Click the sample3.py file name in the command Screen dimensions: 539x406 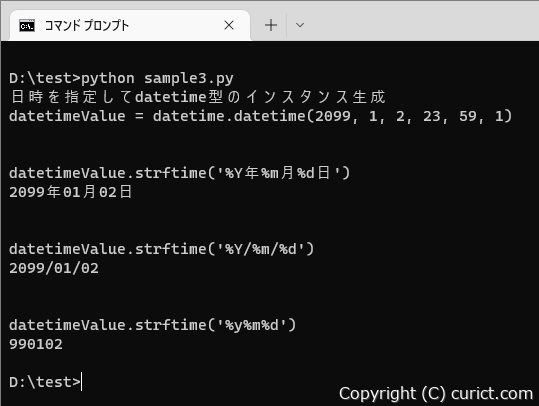coord(189,79)
